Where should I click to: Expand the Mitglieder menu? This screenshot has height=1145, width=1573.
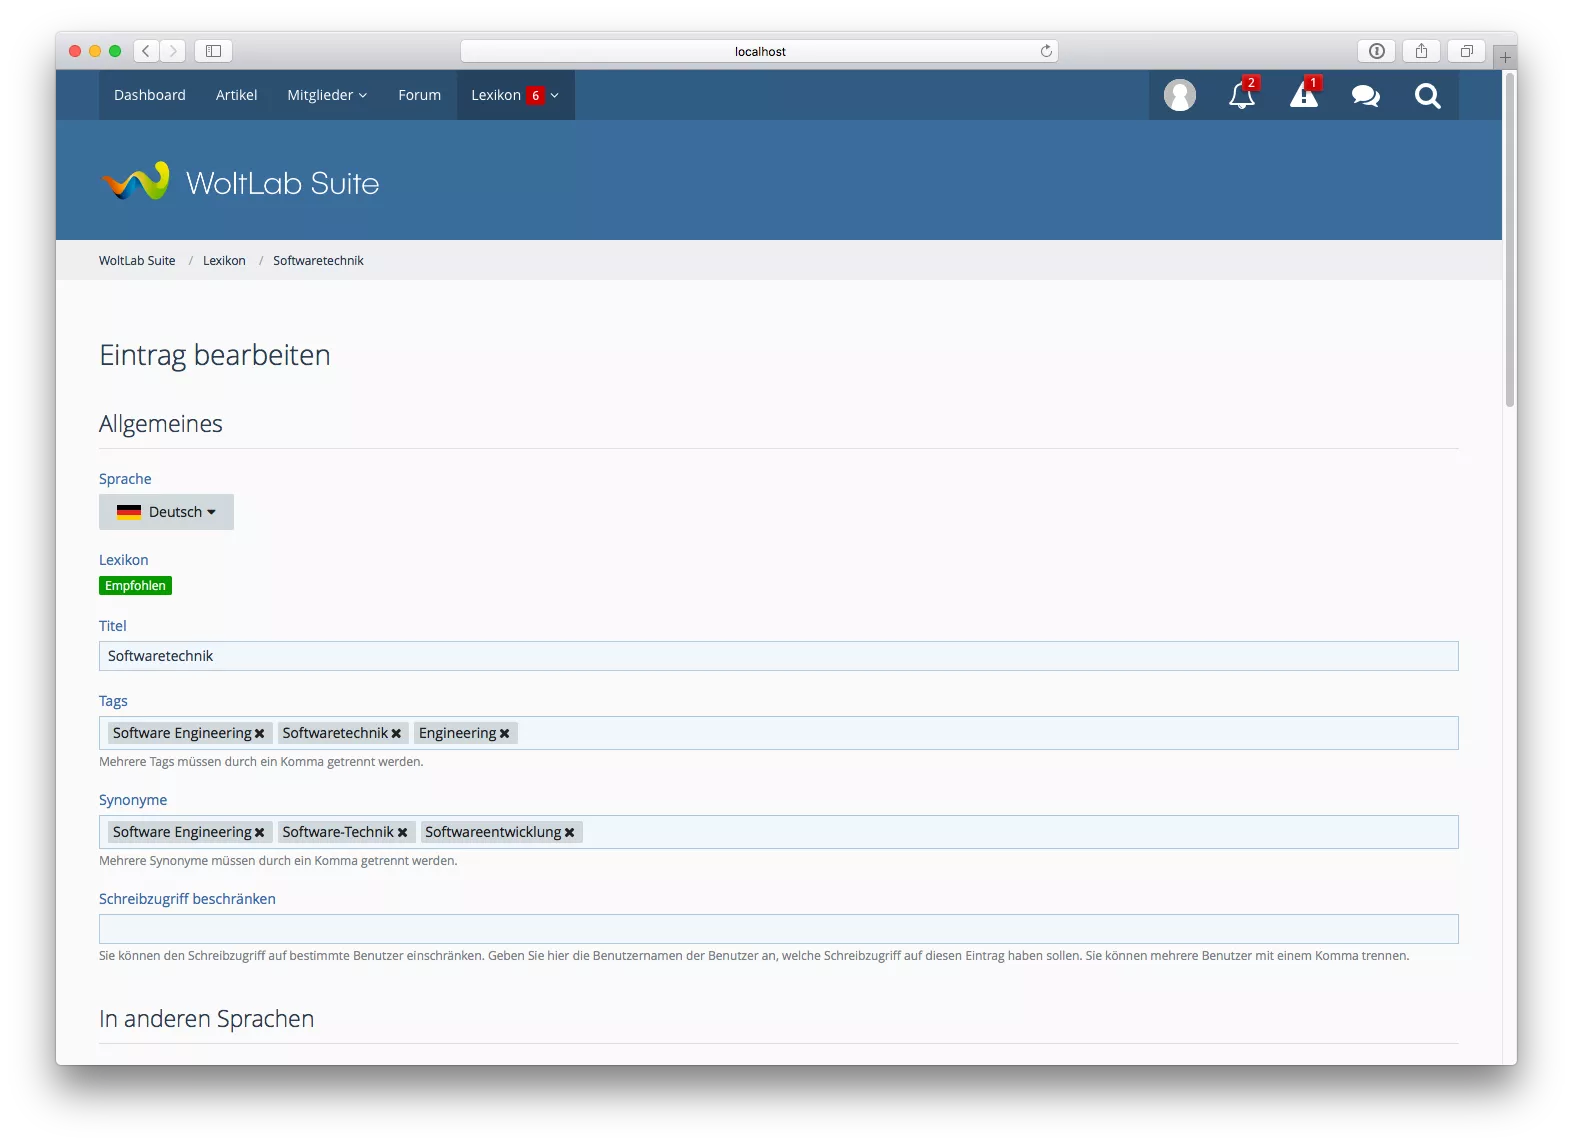(x=327, y=95)
